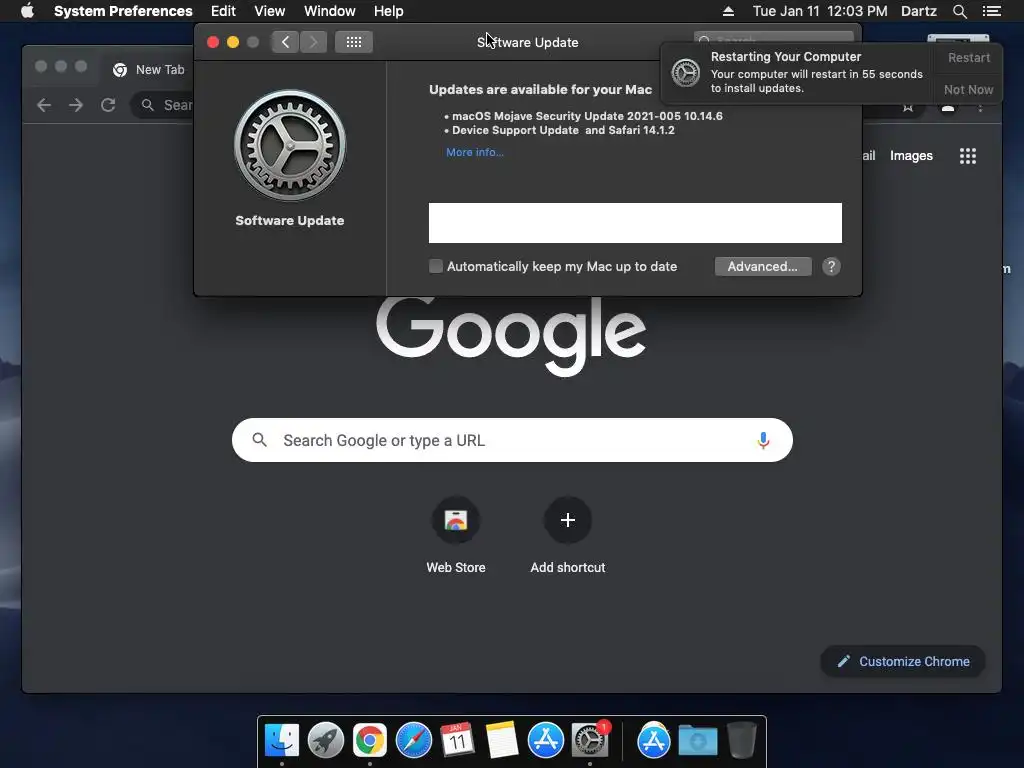The height and width of the screenshot is (768, 1024).
Task: Click the Search Google or type a URL box
Action: click(512, 440)
